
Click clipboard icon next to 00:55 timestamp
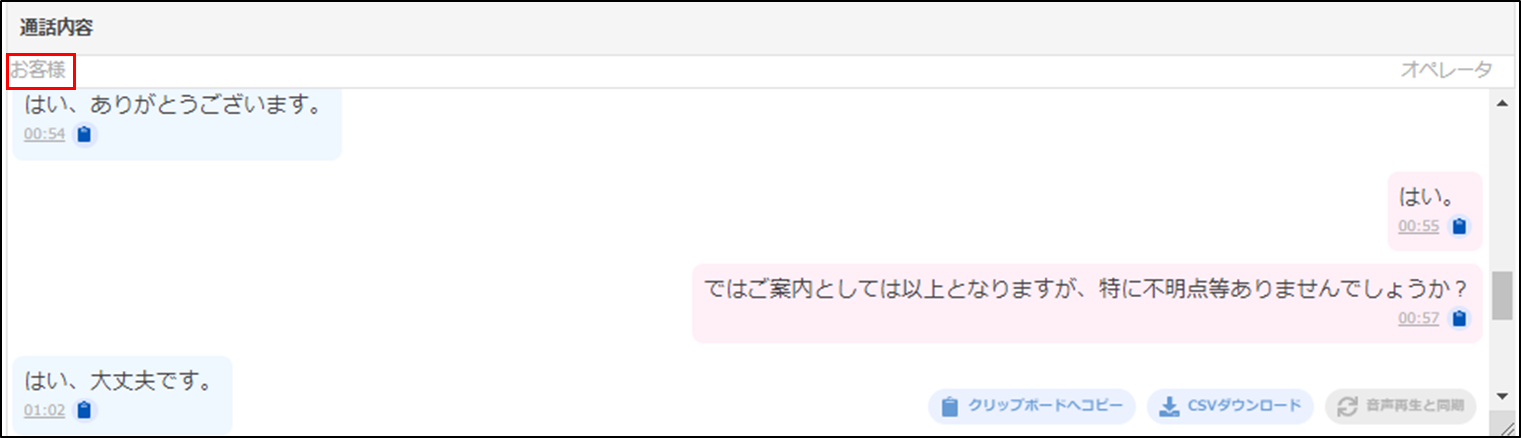tap(1459, 226)
